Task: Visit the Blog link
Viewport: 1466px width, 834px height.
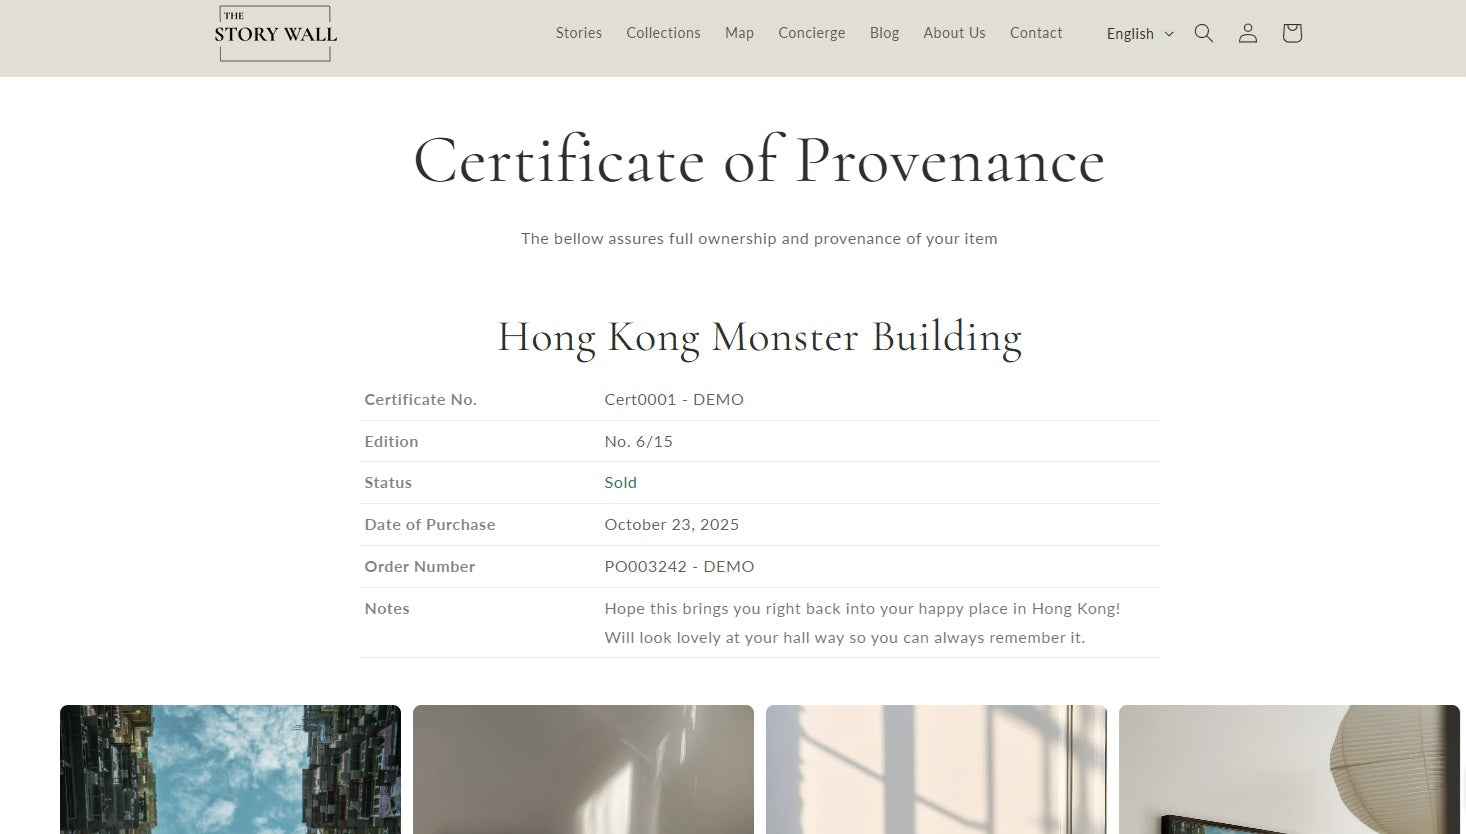Action: (884, 33)
